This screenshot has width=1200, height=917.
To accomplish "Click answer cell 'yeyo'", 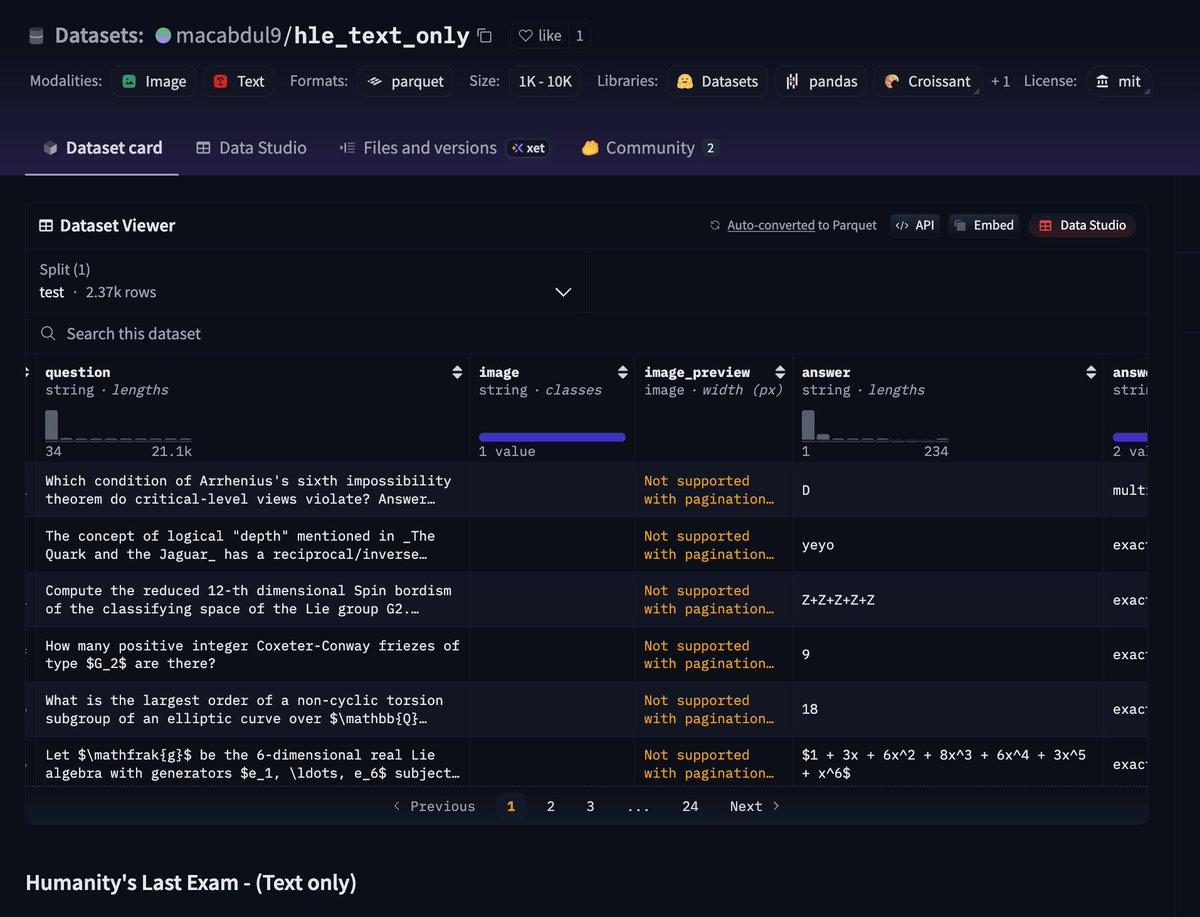I will pyautogui.click(x=949, y=545).
